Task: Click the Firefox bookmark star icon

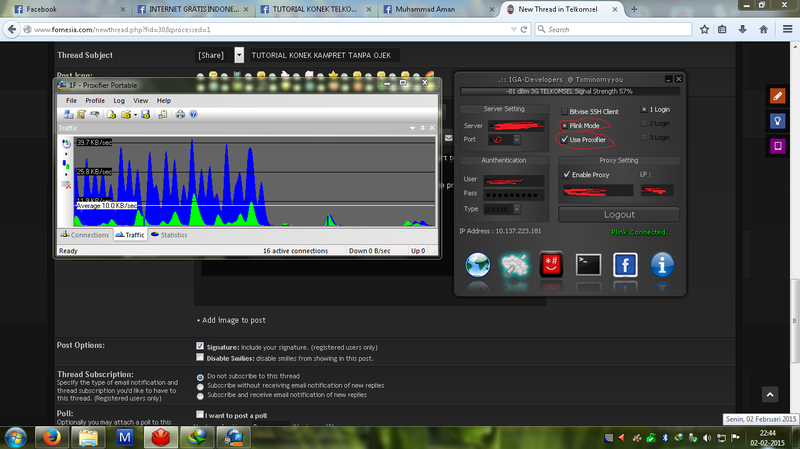Action: [x=705, y=30]
